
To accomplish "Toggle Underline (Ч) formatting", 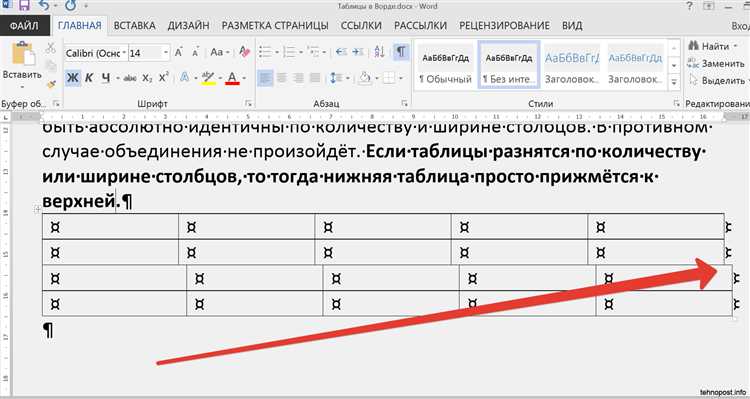I will click(x=106, y=78).
